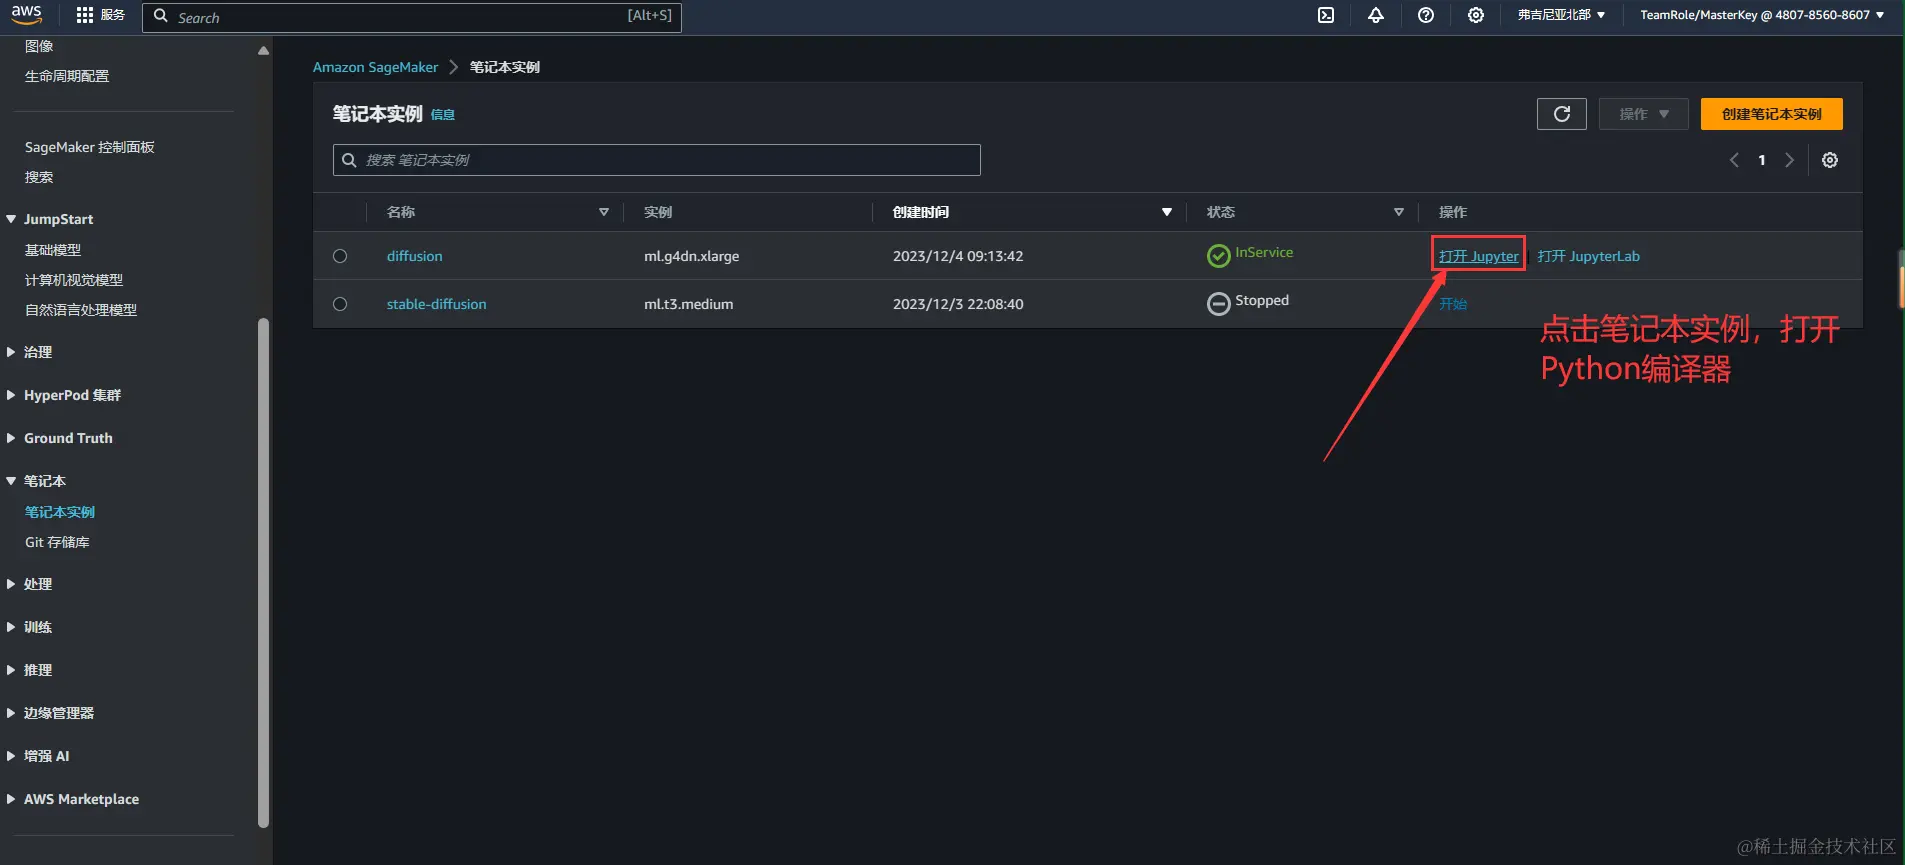
Task: Open Images (图像) in the sidebar
Action: pos(39,46)
